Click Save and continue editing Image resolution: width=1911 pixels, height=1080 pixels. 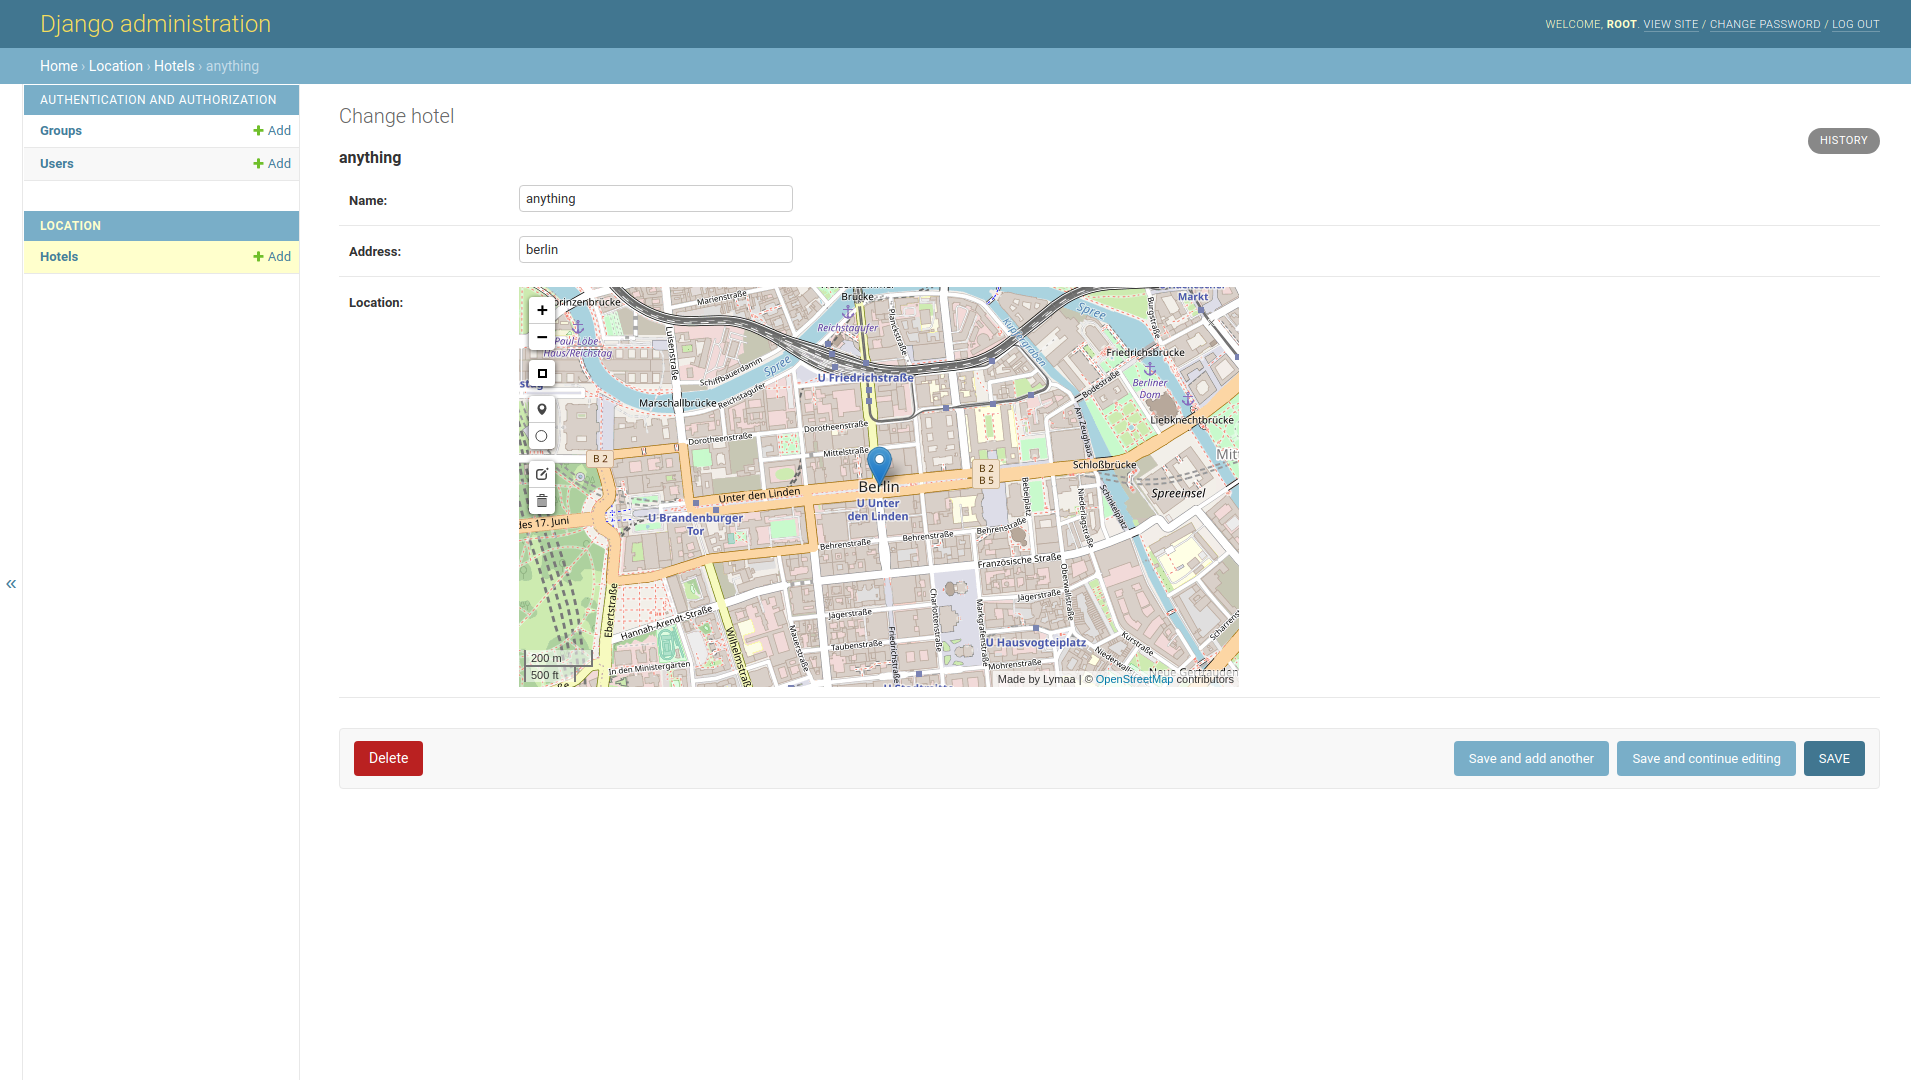click(1705, 758)
